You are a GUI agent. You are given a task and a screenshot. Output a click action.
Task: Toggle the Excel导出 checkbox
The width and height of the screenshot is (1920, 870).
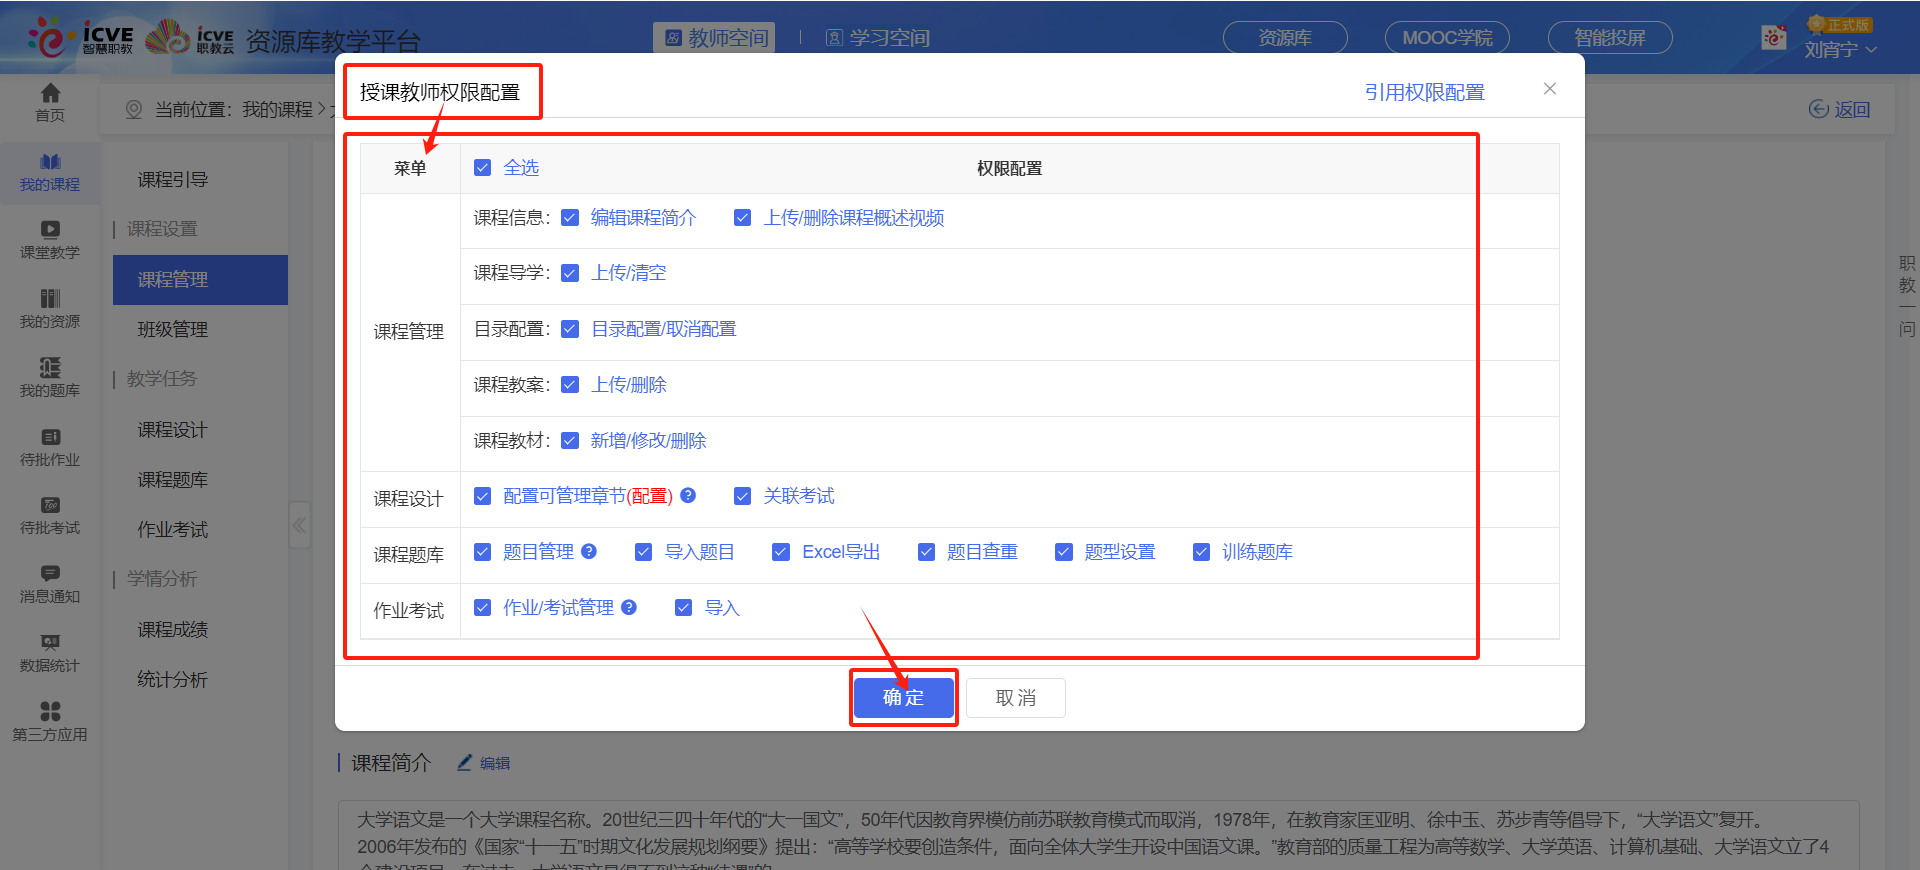click(x=781, y=552)
